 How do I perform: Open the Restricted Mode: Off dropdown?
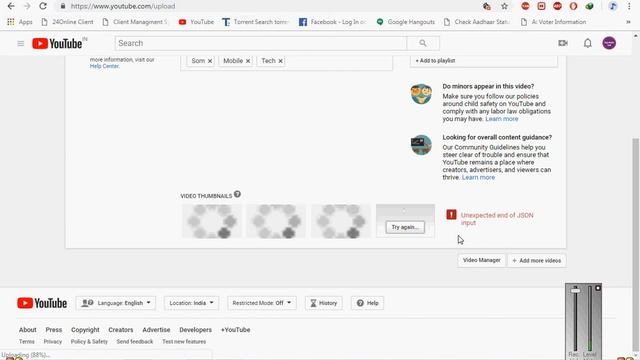(262, 303)
